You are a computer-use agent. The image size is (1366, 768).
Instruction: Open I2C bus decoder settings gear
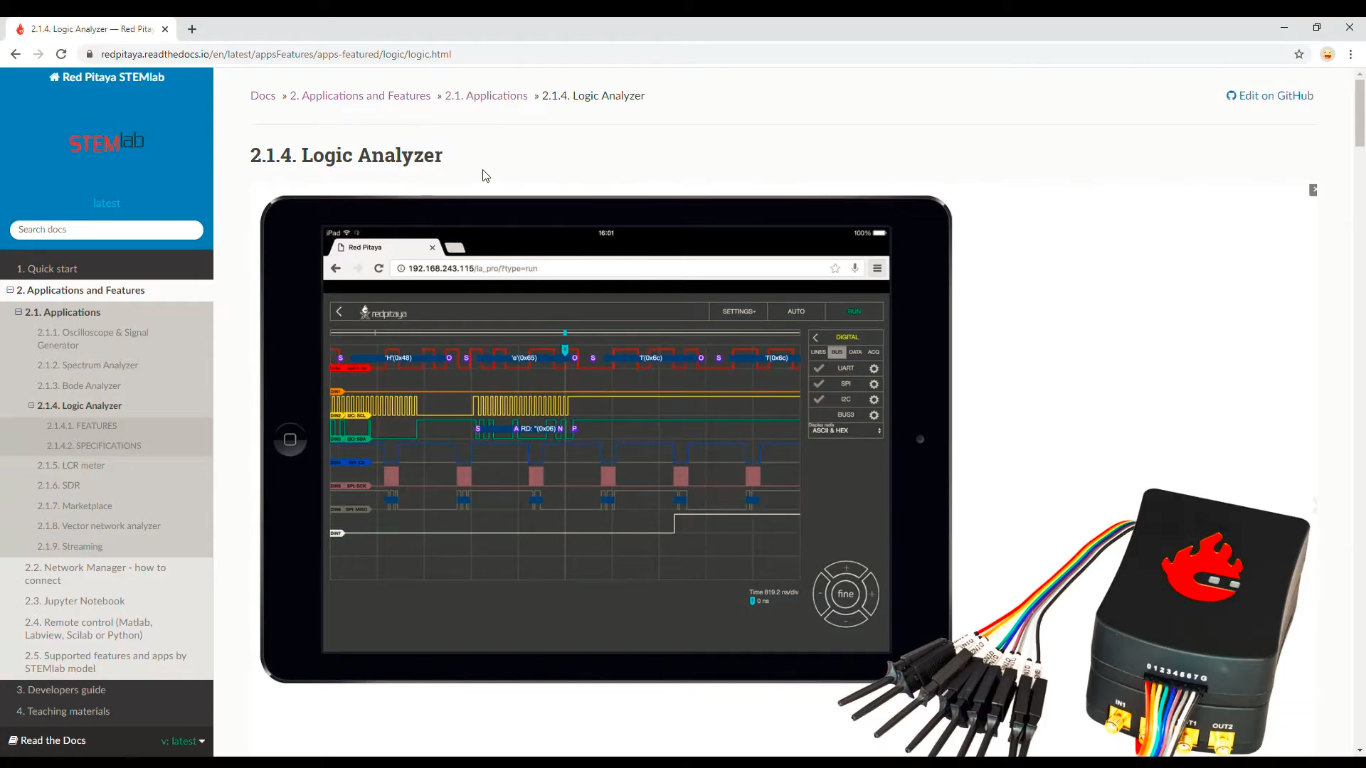pos(874,399)
